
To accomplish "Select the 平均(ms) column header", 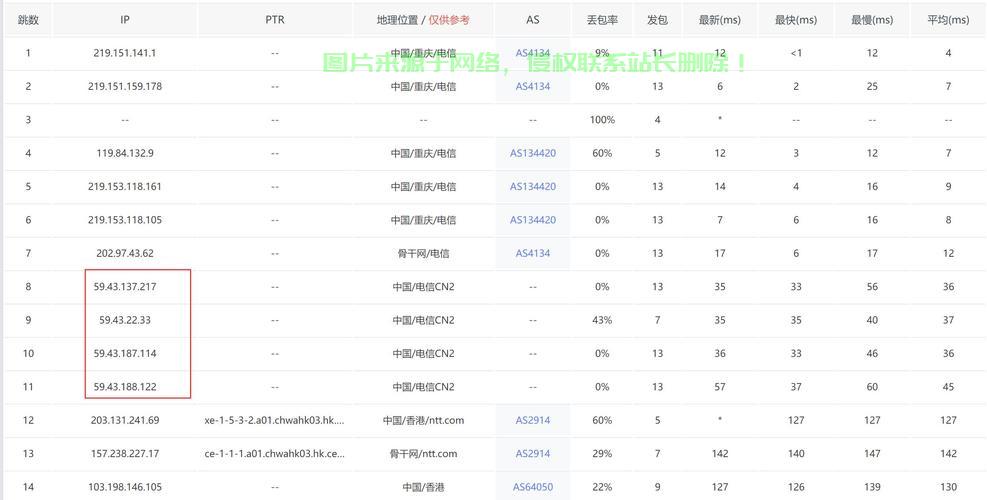I will [948, 20].
